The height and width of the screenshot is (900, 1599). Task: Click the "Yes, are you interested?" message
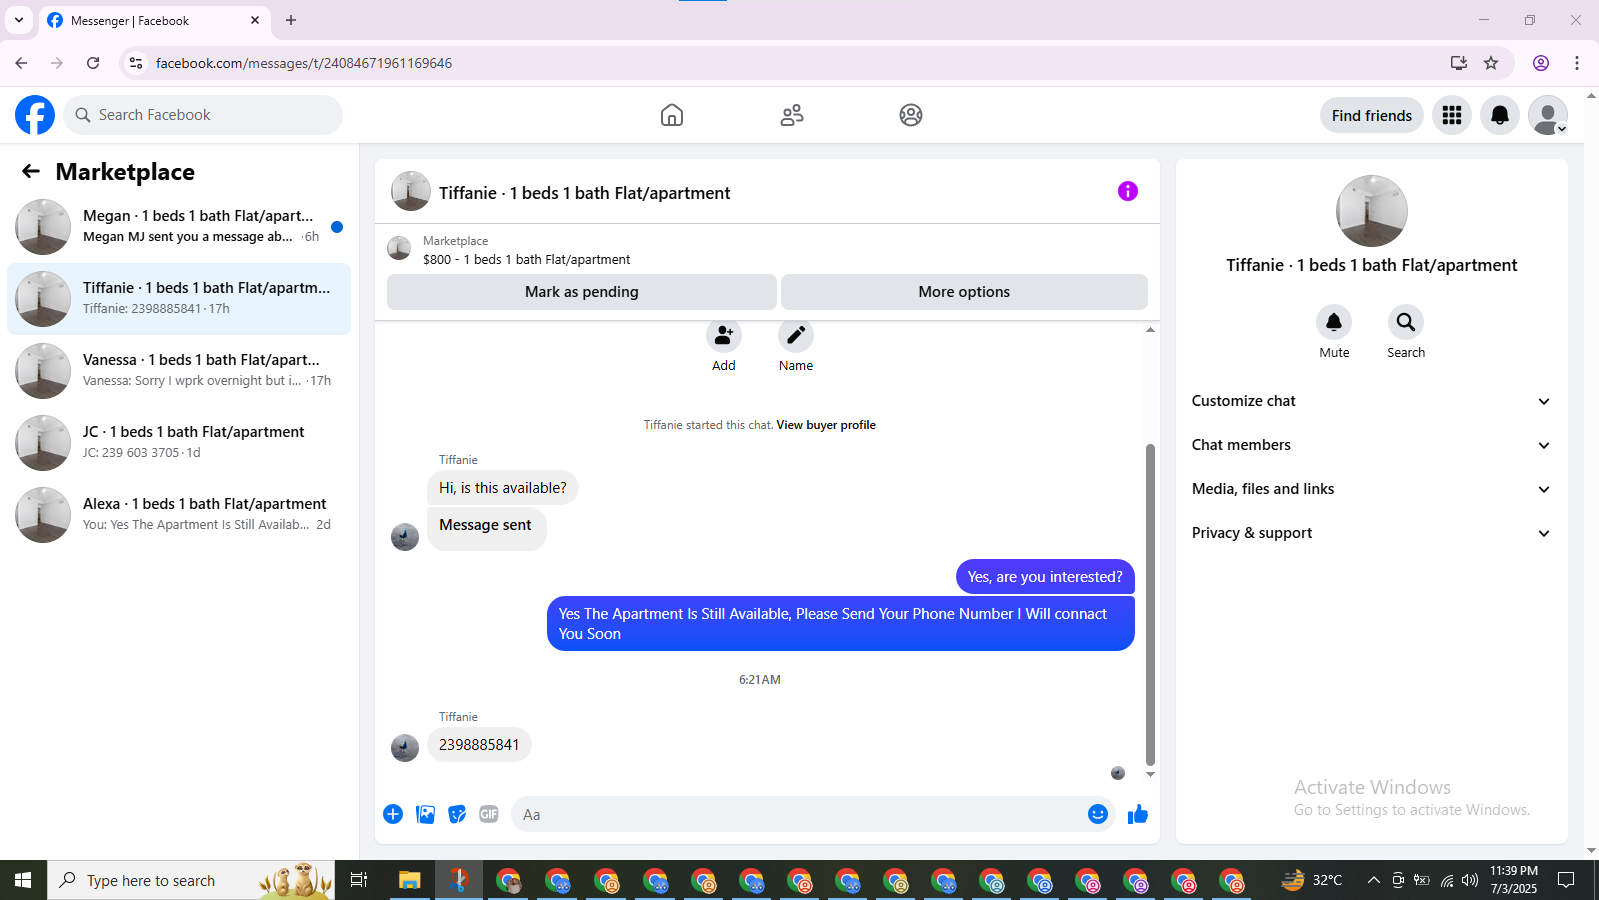1045,577
